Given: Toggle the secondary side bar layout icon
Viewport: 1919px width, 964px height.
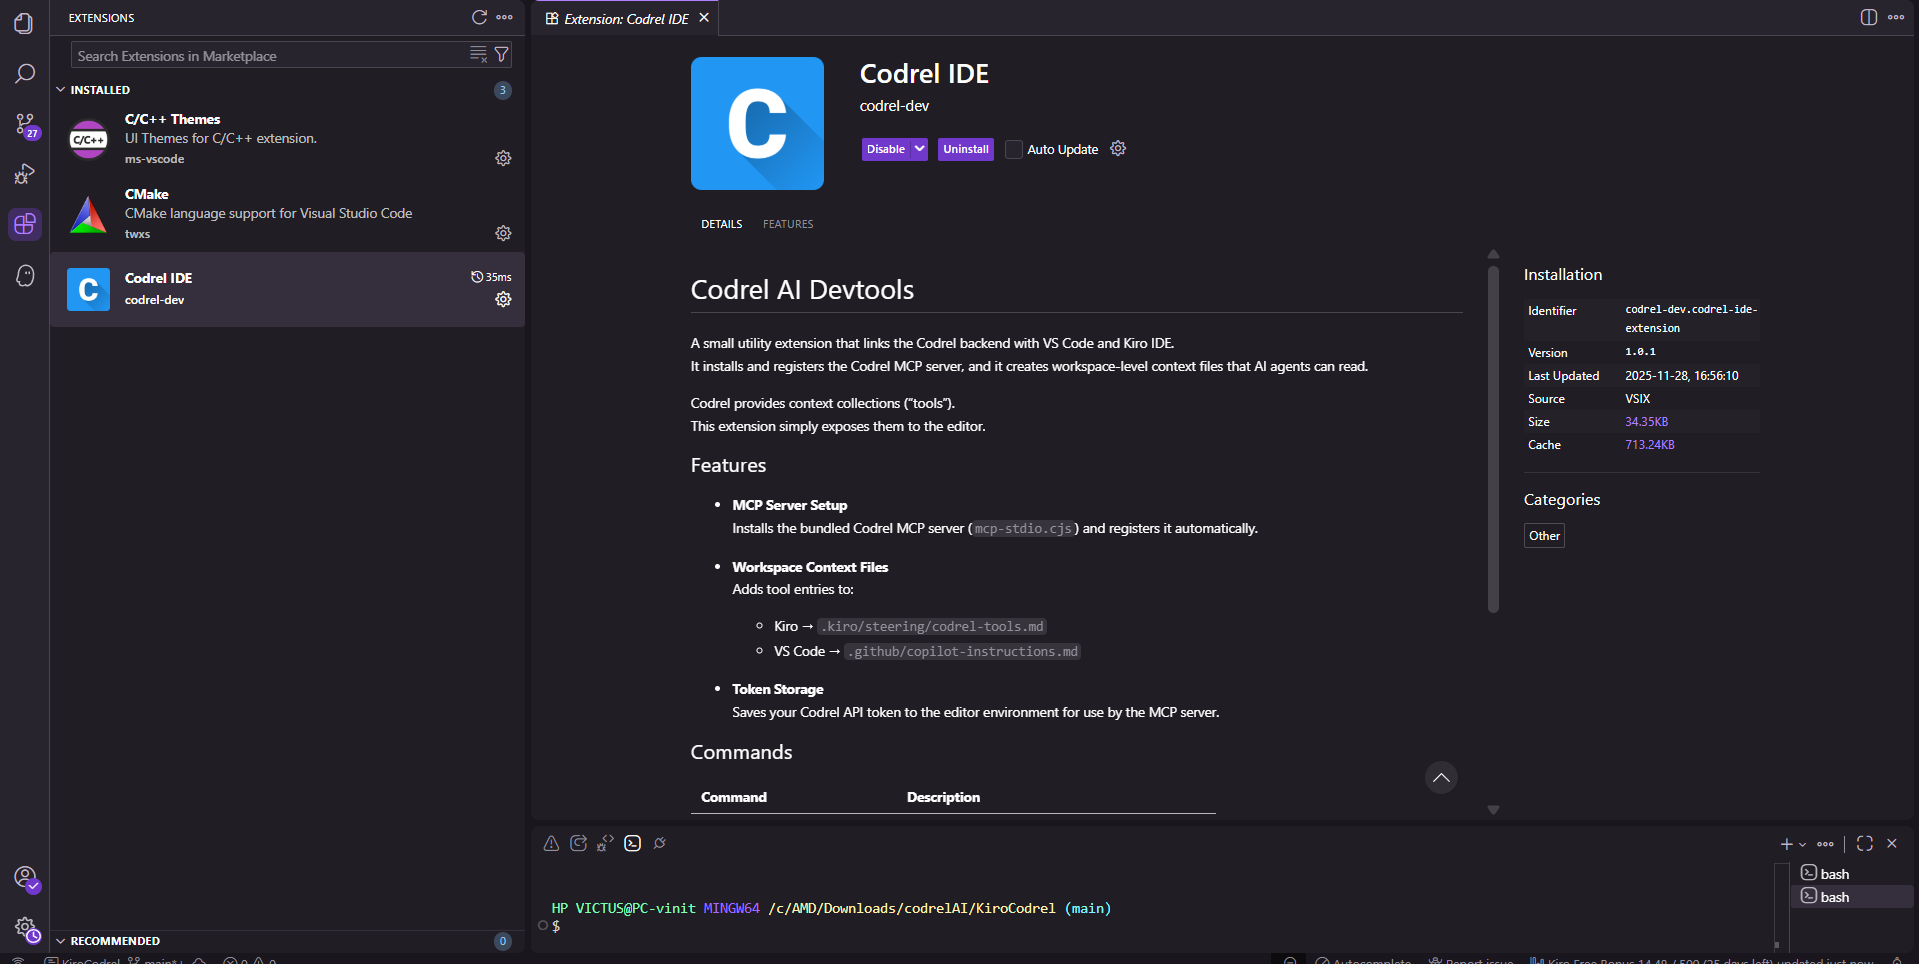Looking at the screenshot, I should point(1869,17).
